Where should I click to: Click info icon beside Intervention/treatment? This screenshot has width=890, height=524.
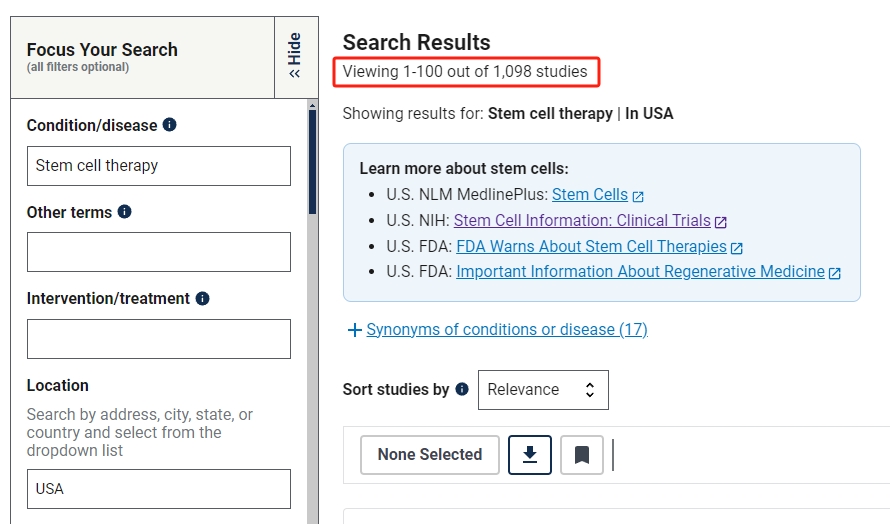203,298
